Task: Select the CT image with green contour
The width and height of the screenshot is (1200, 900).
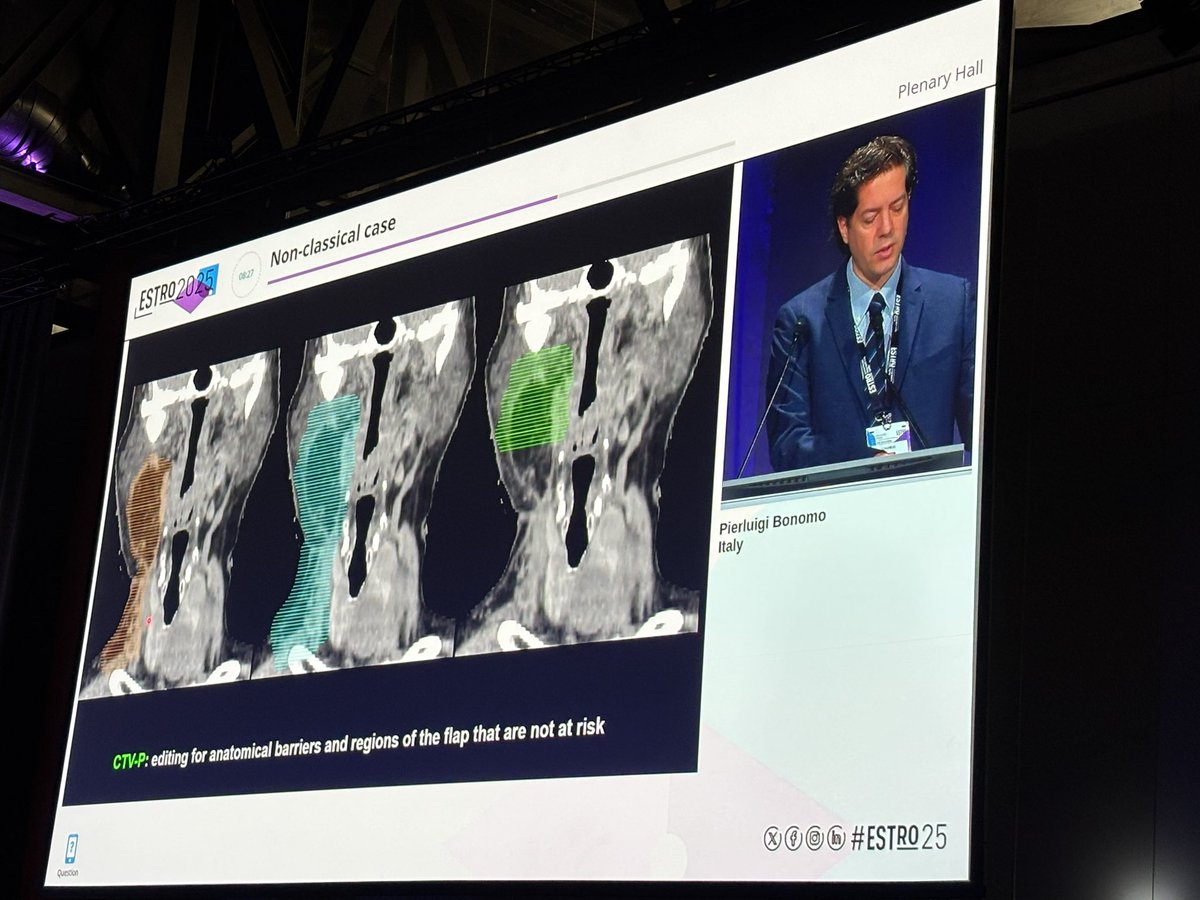Action: (585, 443)
